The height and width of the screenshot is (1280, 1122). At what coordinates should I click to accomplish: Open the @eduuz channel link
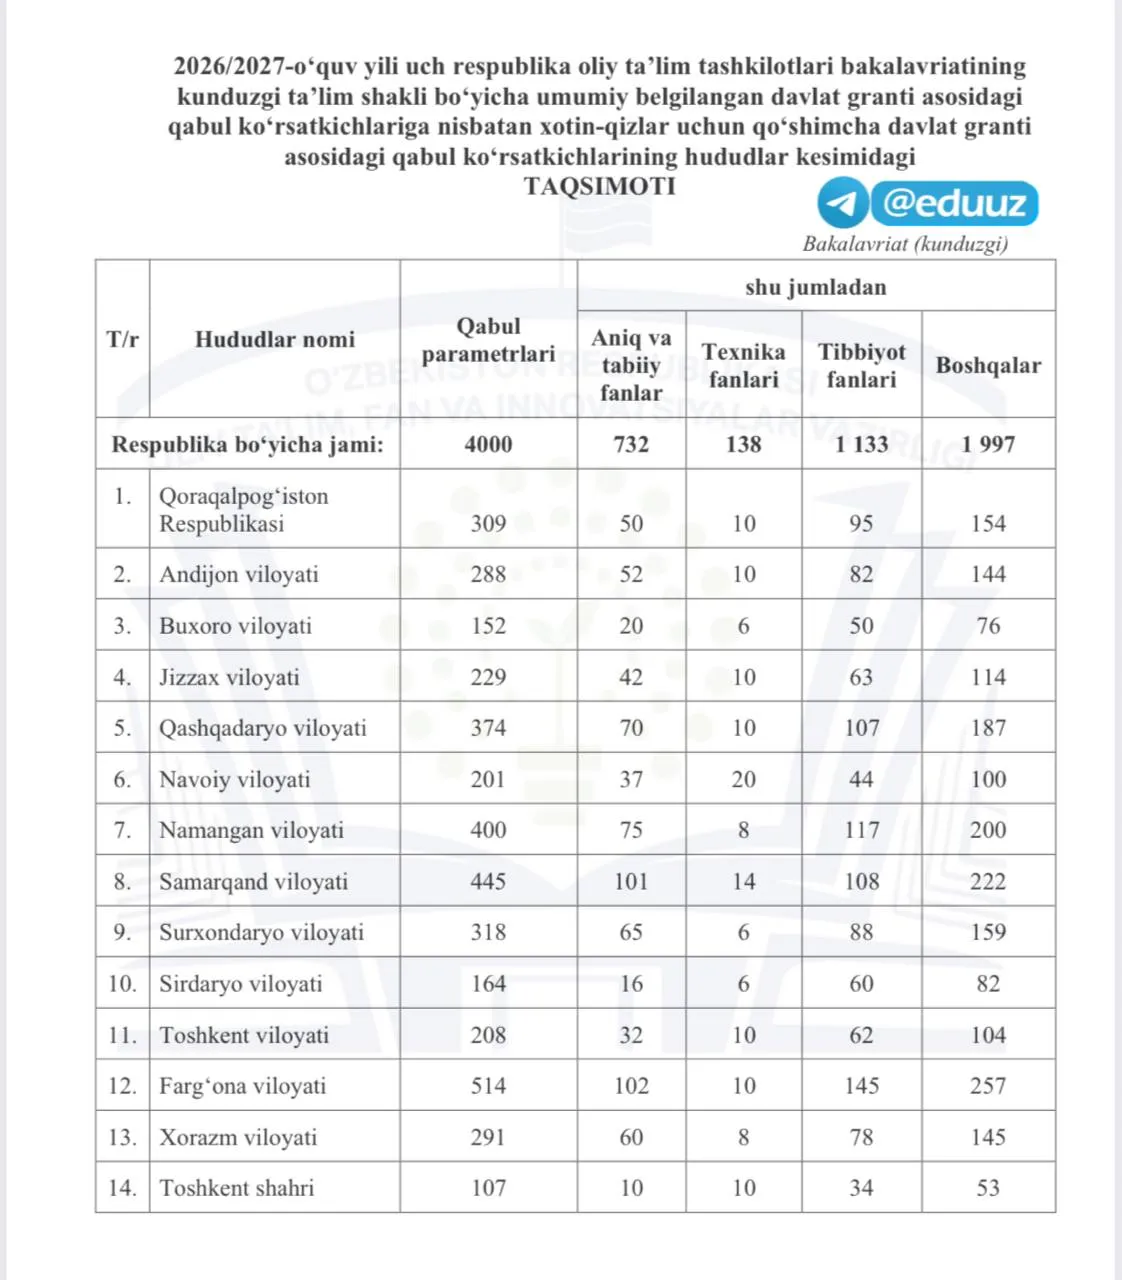point(954,204)
